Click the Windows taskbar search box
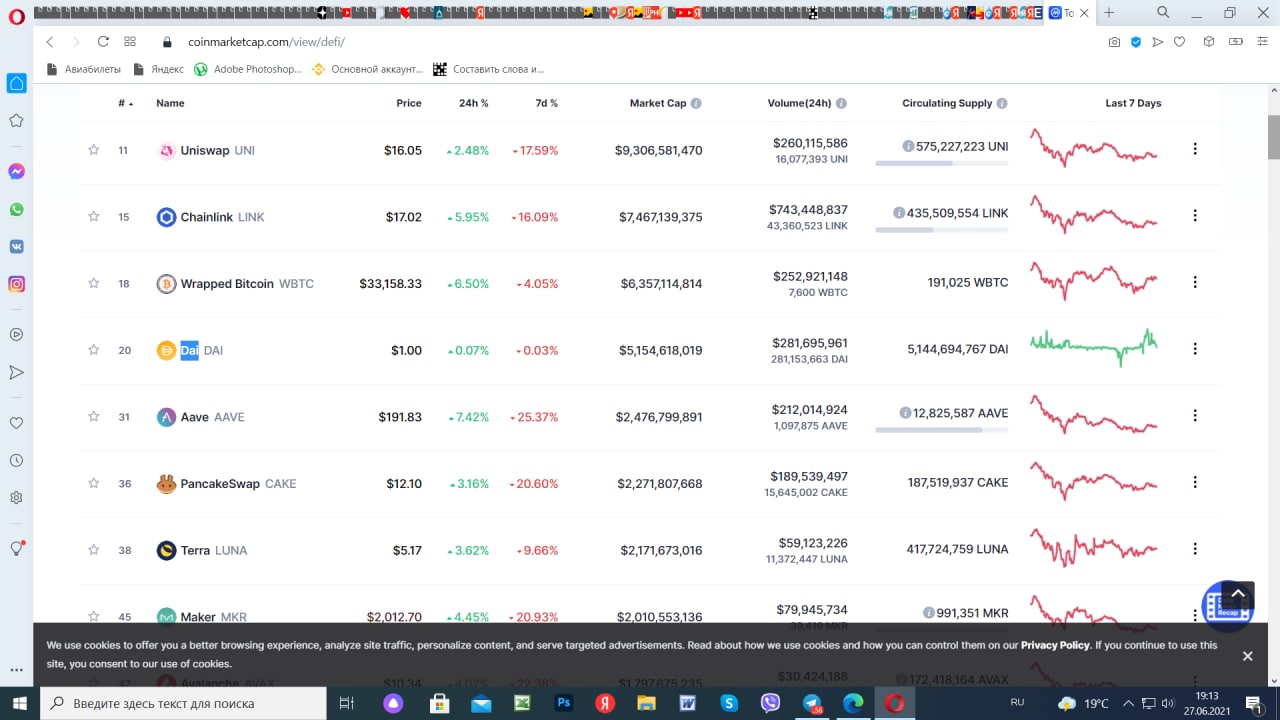The height and width of the screenshot is (720, 1280). pos(183,703)
